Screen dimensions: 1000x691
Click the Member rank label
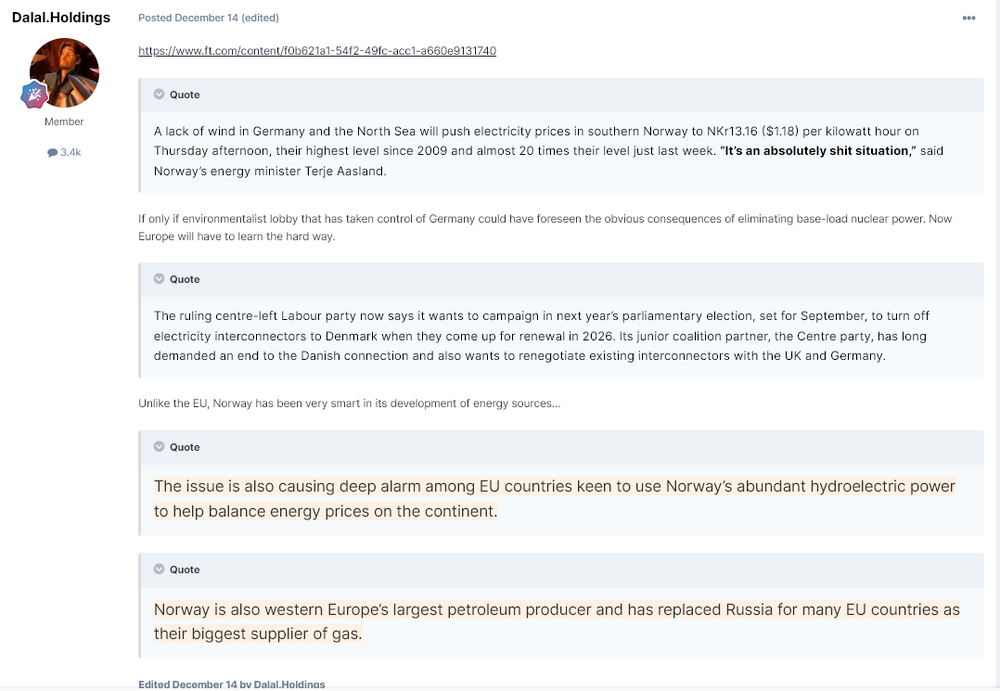(64, 122)
